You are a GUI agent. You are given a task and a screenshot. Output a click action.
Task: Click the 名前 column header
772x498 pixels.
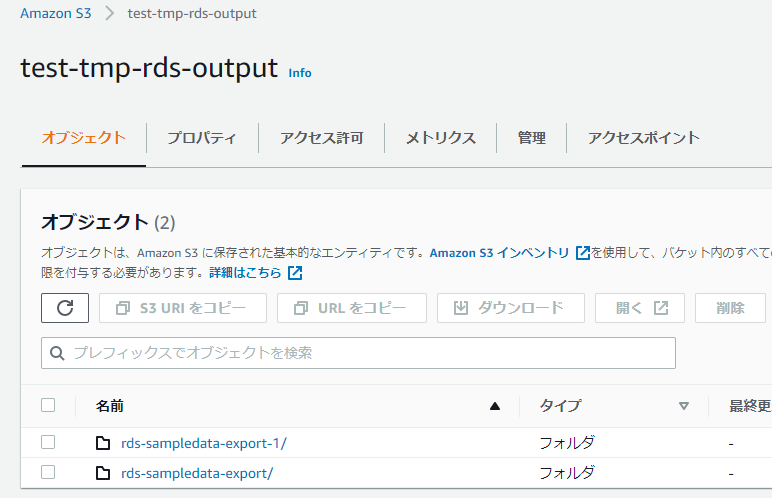(x=109, y=406)
